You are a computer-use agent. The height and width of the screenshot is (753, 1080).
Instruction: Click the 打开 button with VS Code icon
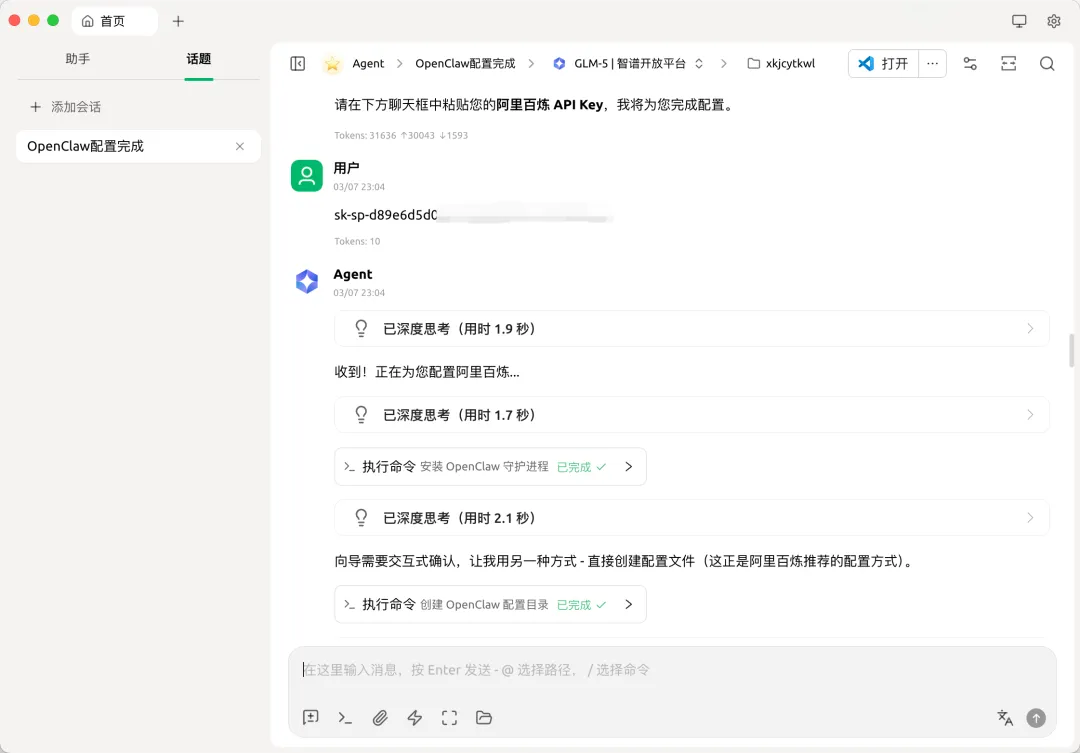click(883, 63)
